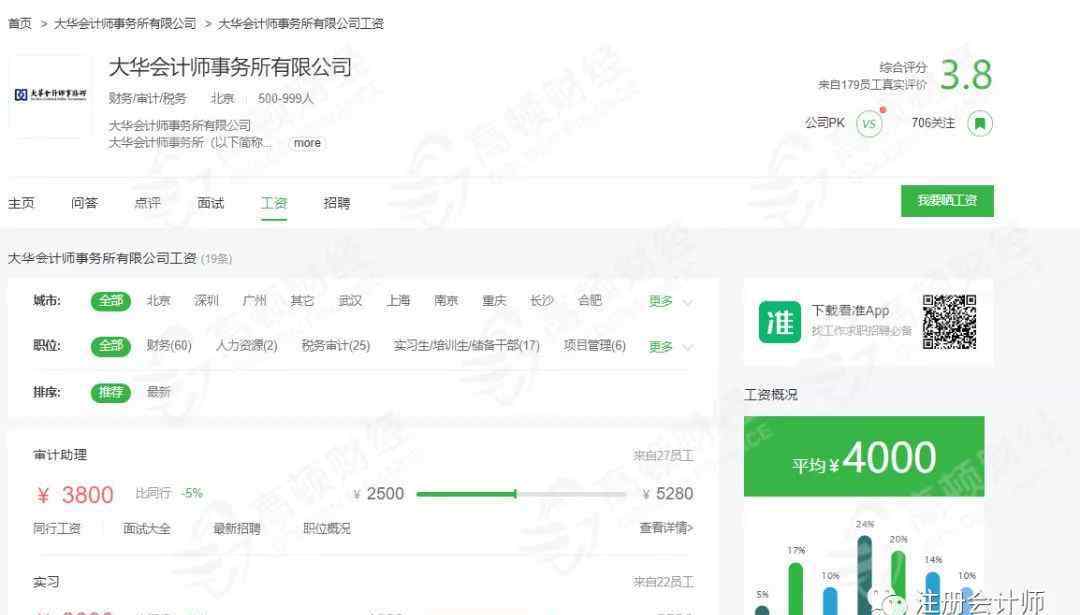Image resolution: width=1080 pixels, height=615 pixels.
Task: Expand the 更多 position filter options
Action: pos(670,346)
